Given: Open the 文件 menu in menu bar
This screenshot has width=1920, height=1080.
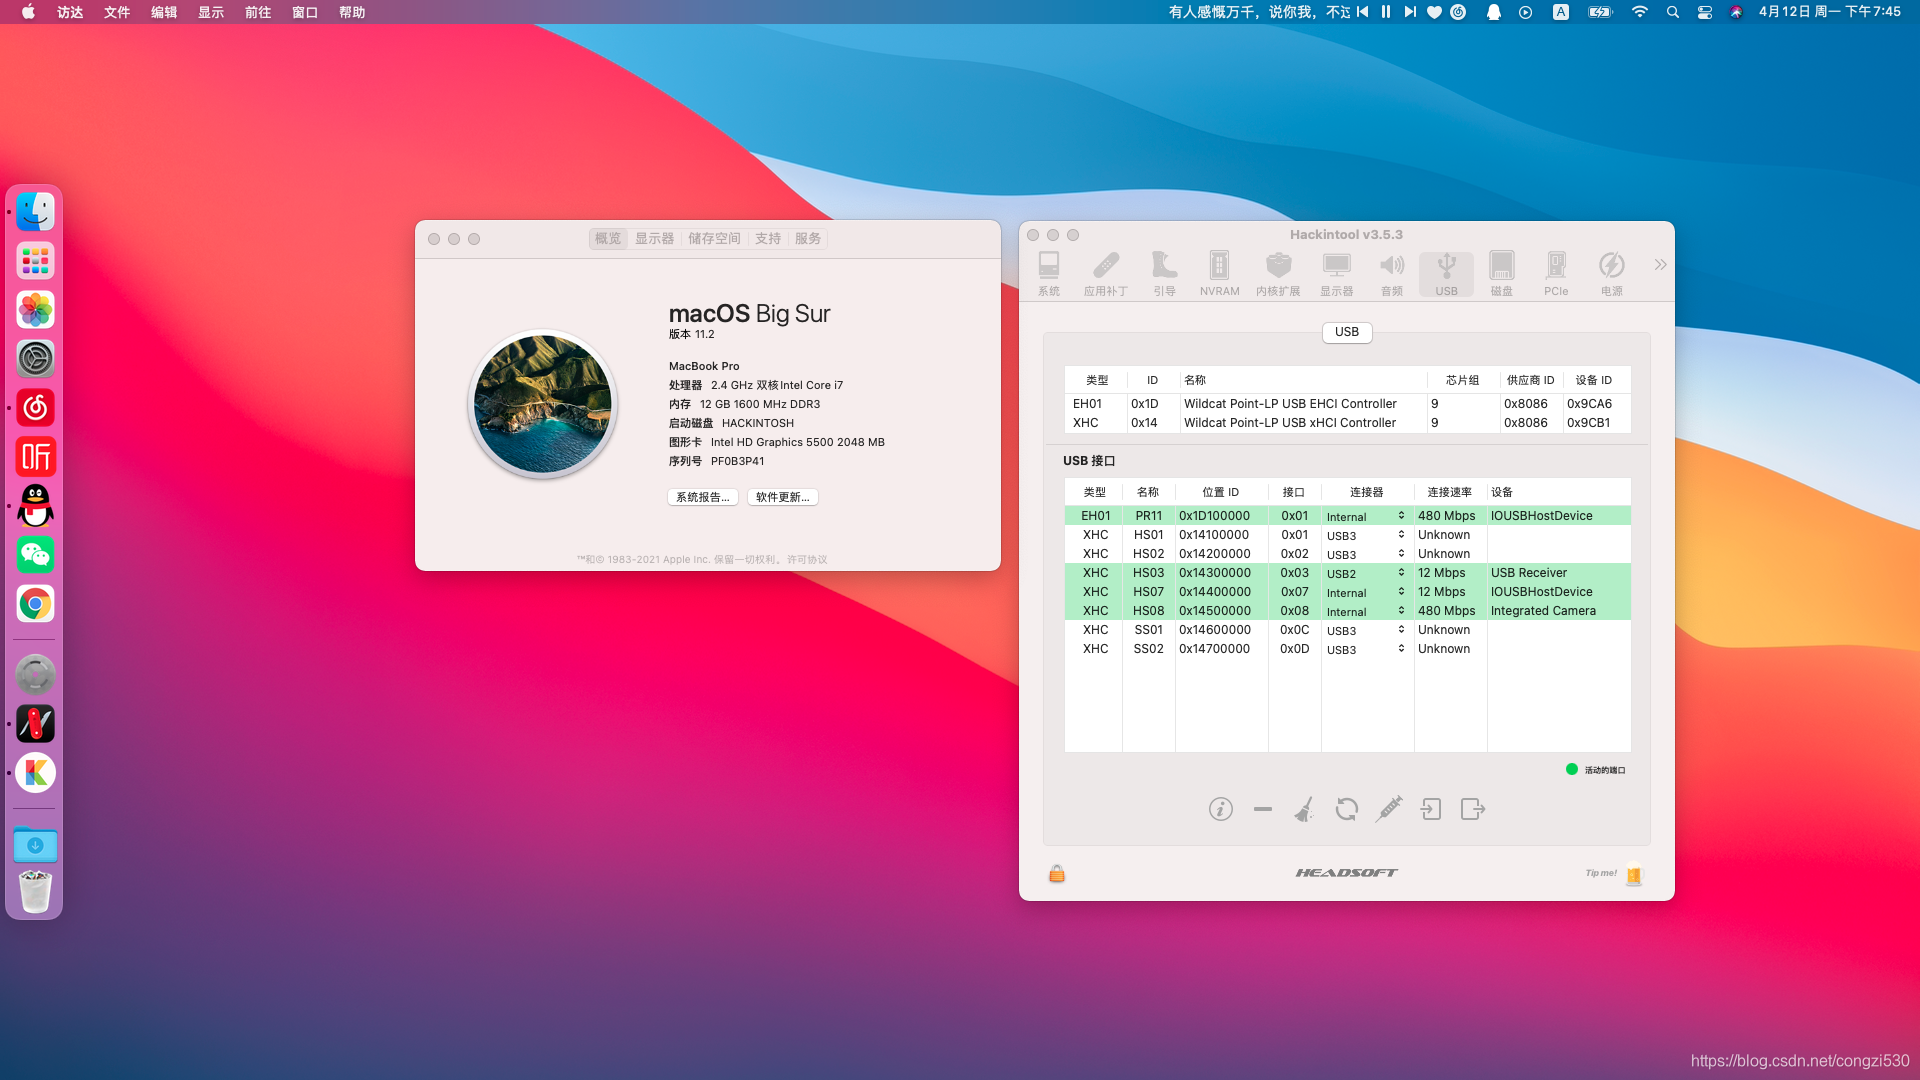Looking at the screenshot, I should [117, 12].
